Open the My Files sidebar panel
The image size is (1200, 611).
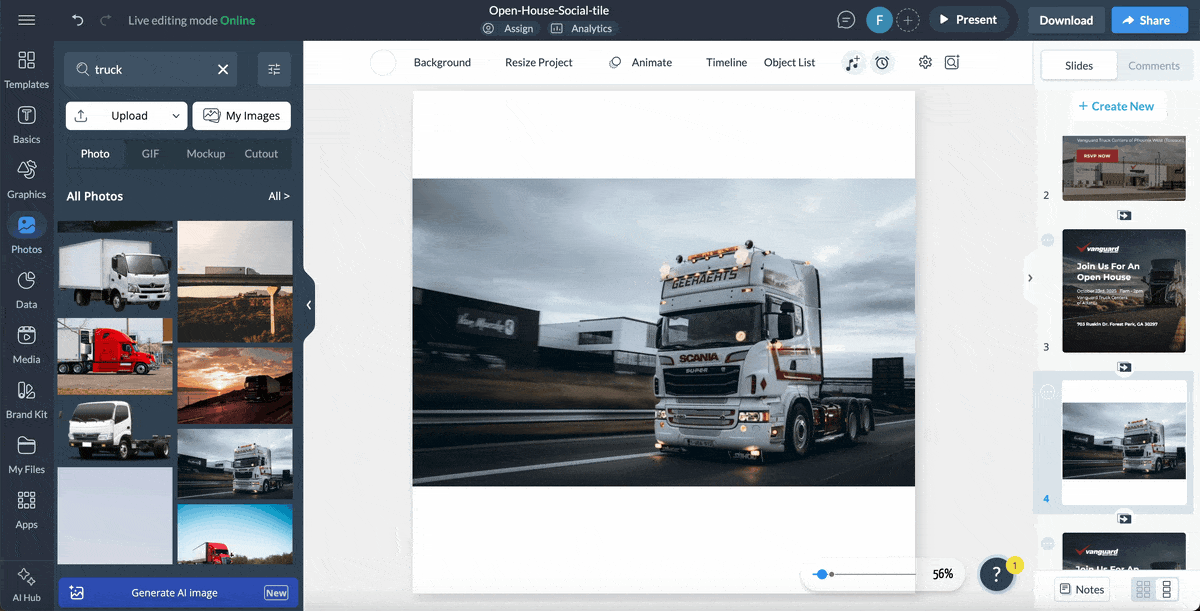pos(27,455)
